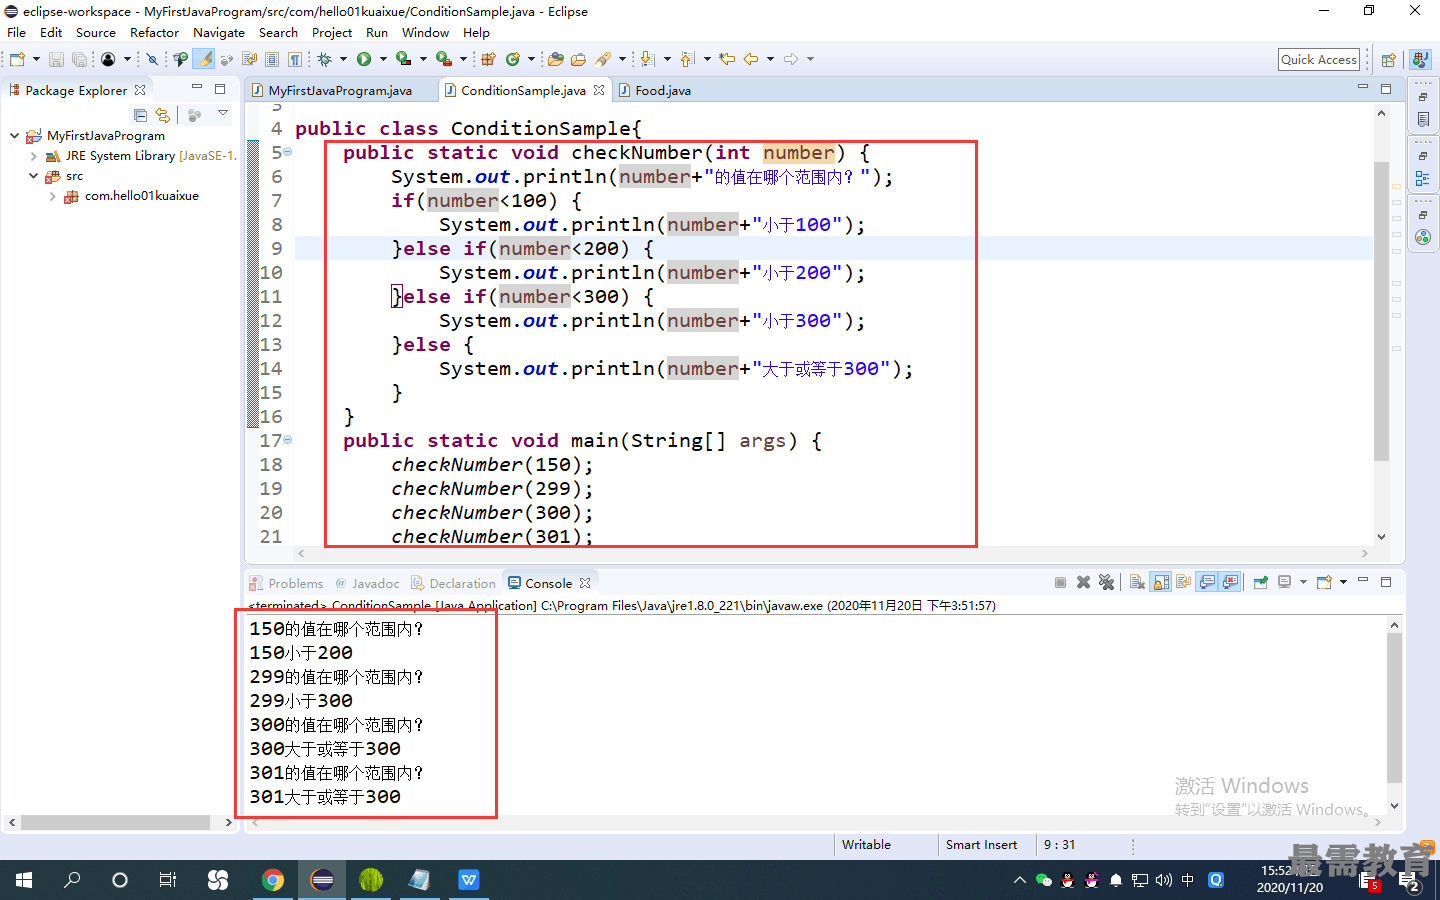Toggle Block Selection Mode button

click(271, 59)
